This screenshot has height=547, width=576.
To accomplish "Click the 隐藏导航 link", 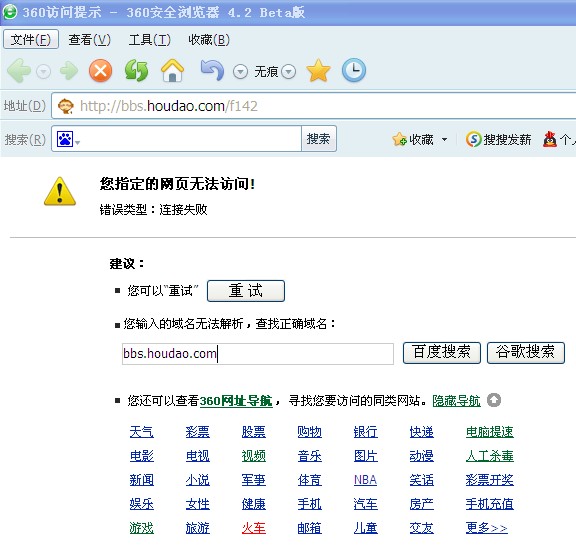I will (x=456, y=400).
